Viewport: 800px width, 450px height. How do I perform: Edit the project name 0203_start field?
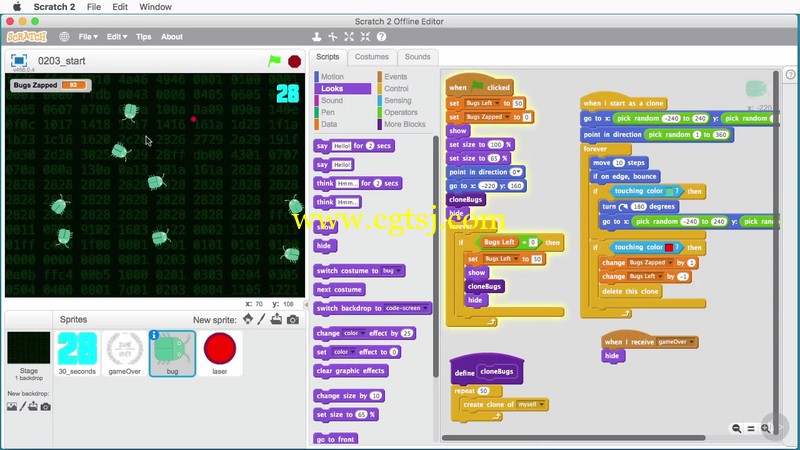62,61
